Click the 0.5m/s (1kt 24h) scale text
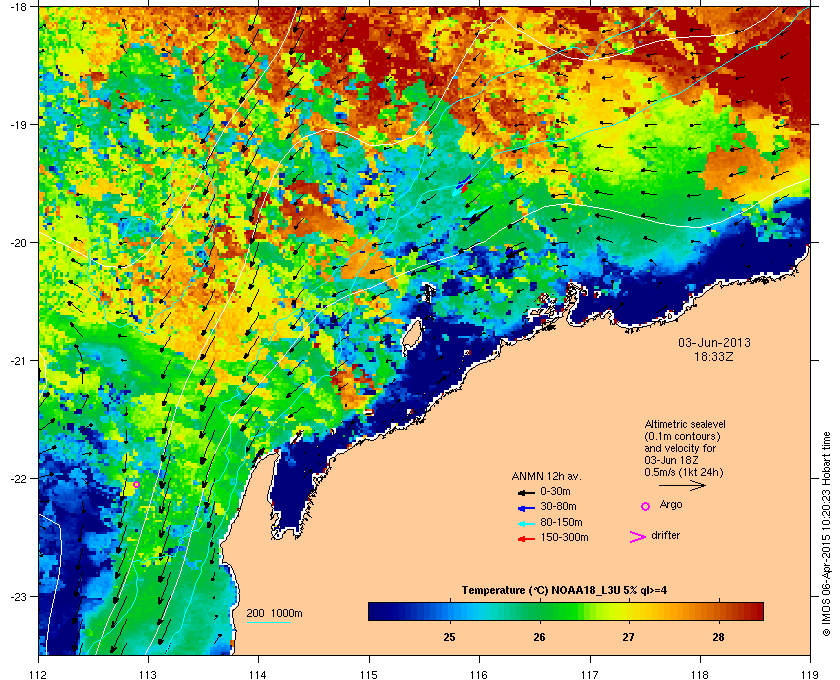The image size is (840, 680). (x=684, y=473)
